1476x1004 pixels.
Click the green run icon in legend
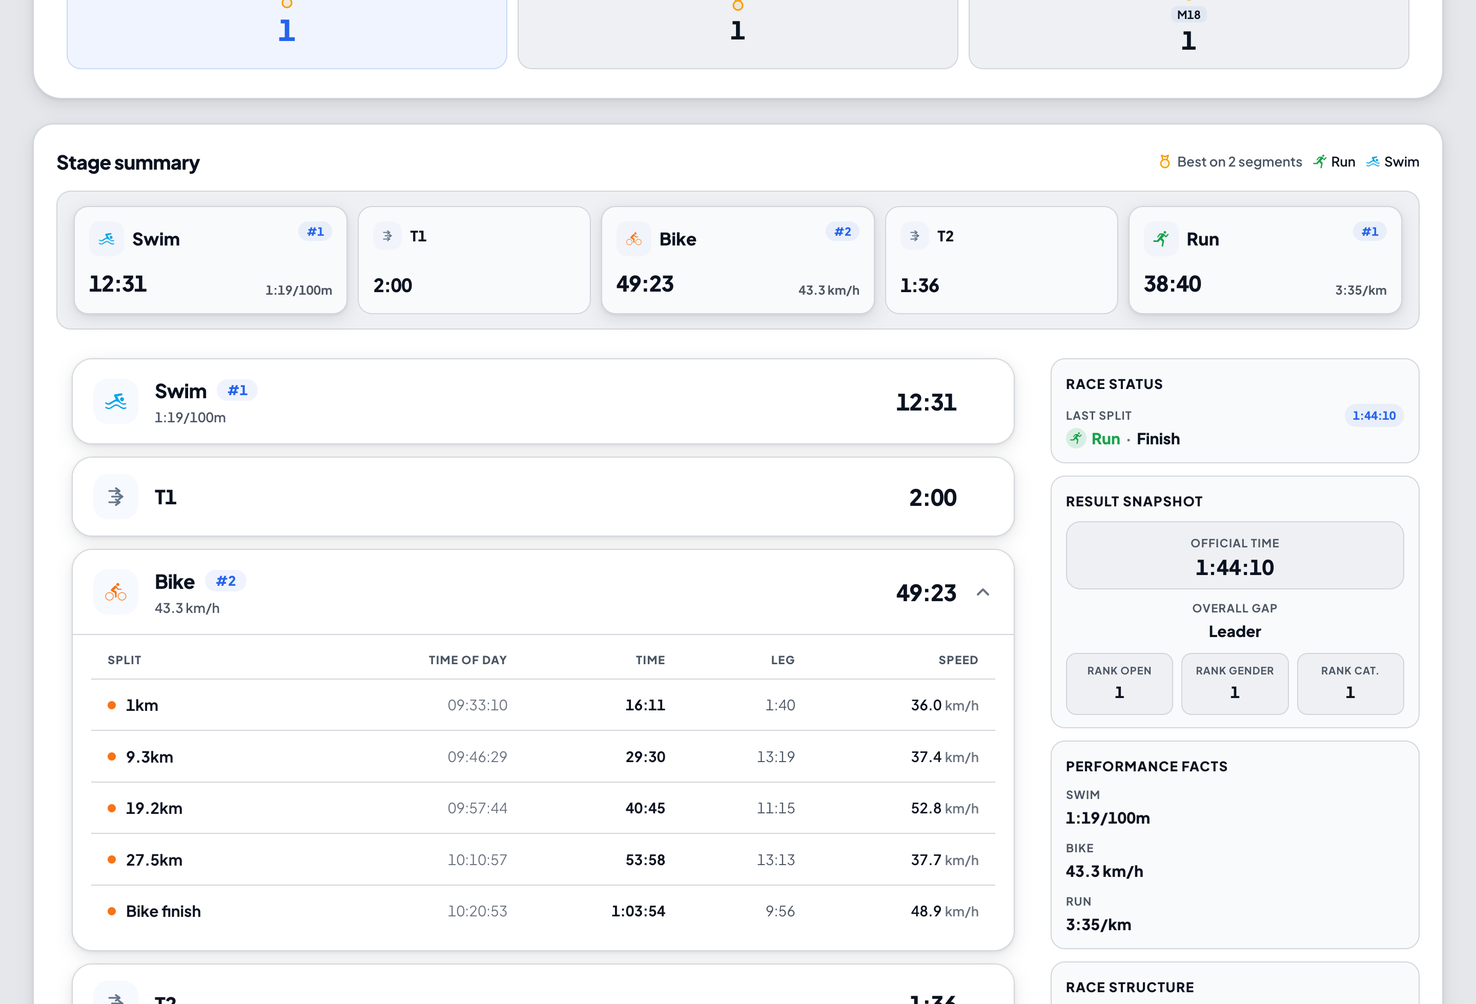[x=1320, y=162]
